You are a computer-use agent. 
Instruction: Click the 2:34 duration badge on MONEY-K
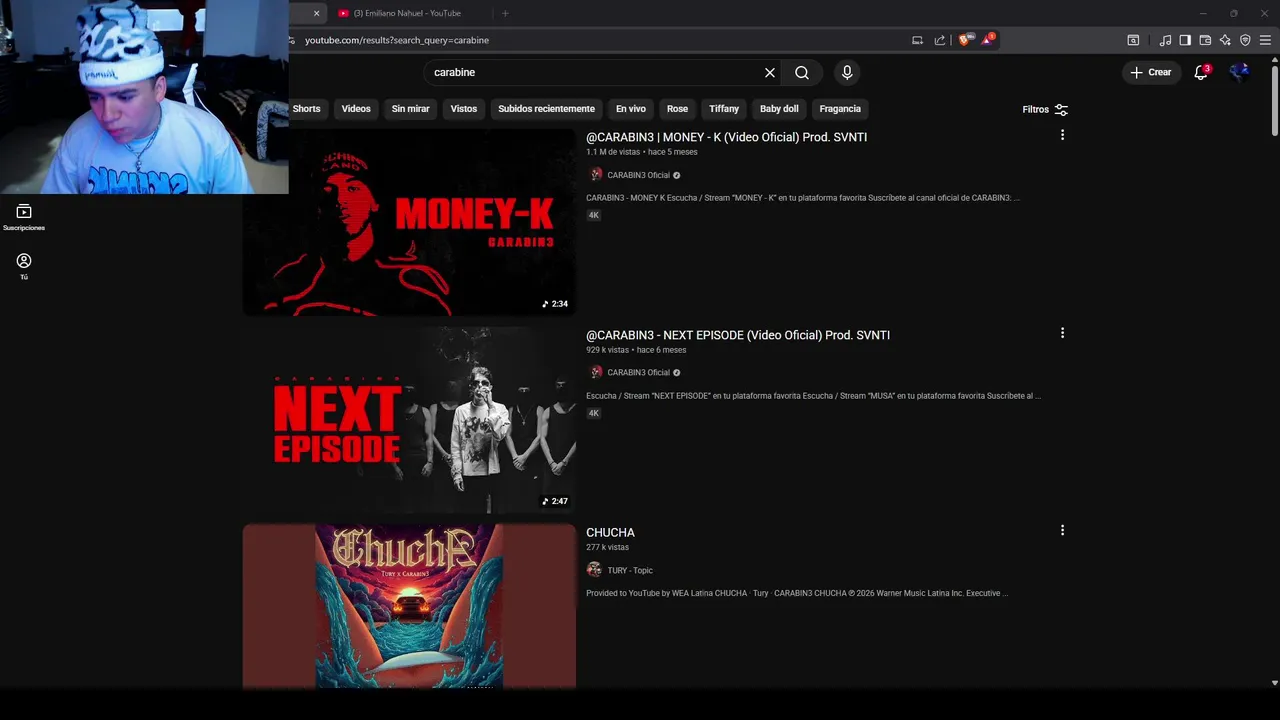[555, 304]
